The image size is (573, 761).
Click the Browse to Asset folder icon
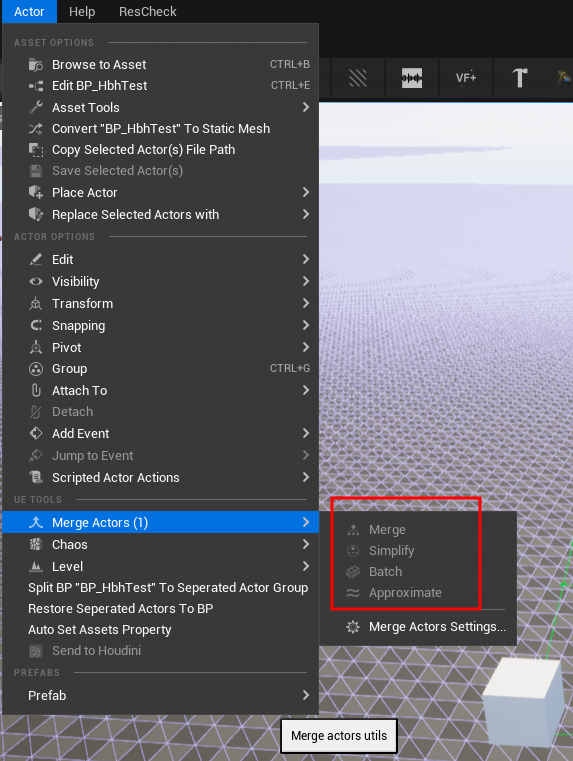pos(36,65)
